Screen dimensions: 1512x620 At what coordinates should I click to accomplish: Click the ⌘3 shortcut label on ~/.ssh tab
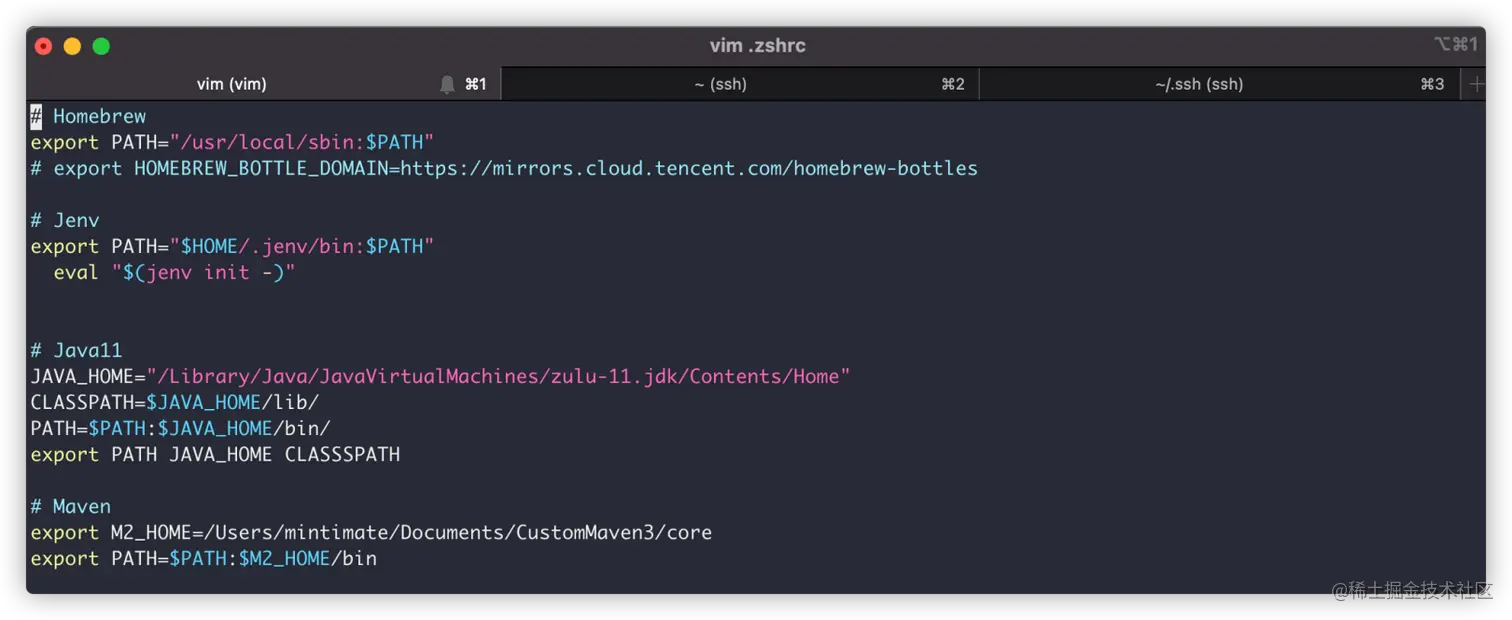coord(1432,84)
